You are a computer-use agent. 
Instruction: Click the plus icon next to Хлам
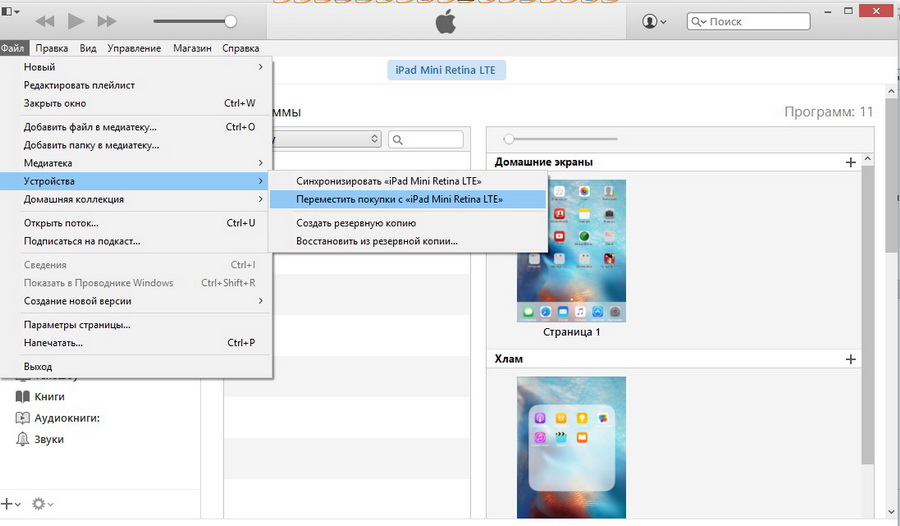pos(851,359)
